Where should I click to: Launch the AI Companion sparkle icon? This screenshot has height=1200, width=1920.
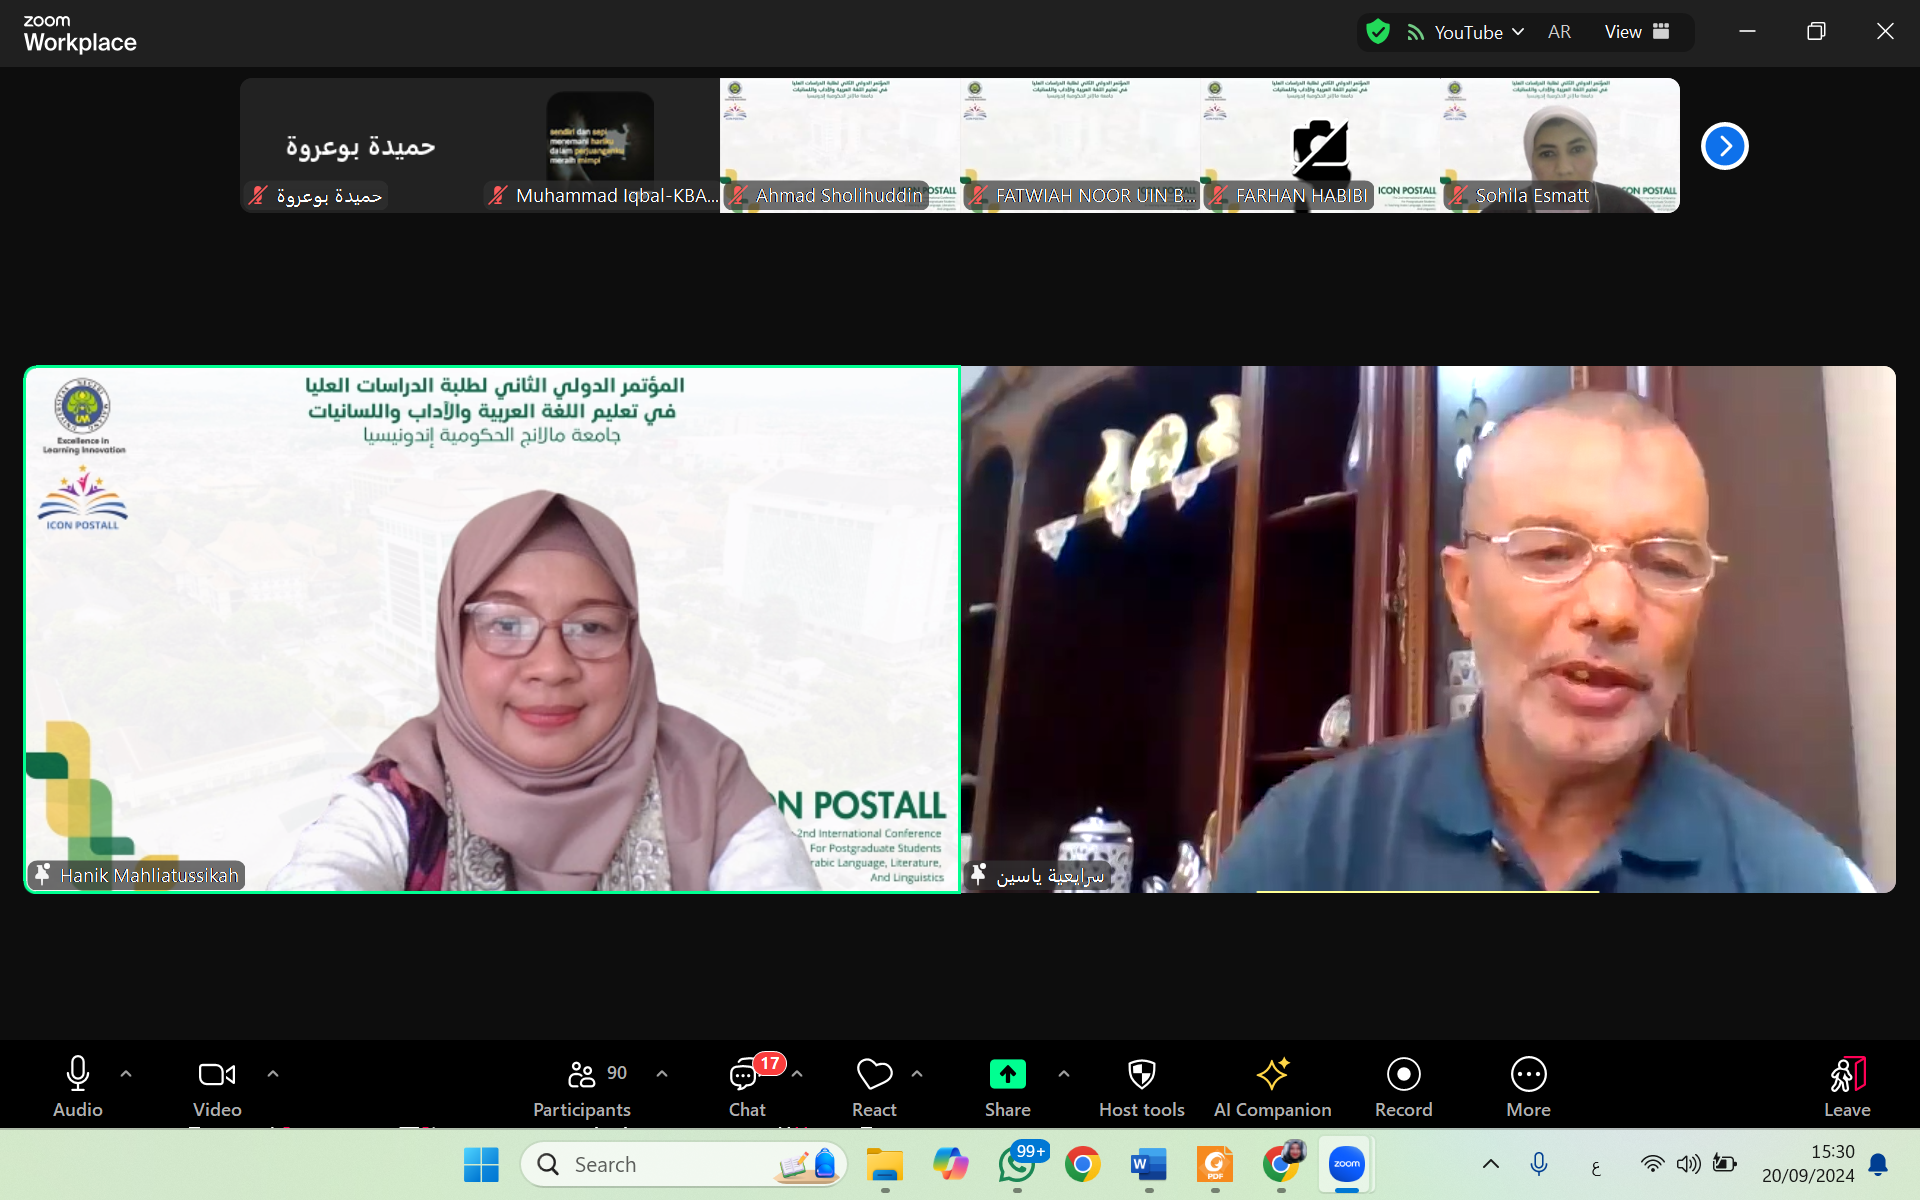click(x=1272, y=1074)
